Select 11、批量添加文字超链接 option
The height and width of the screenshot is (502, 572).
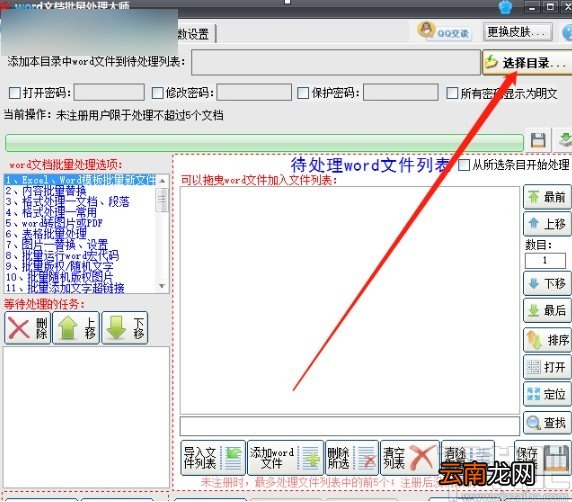click(65, 288)
